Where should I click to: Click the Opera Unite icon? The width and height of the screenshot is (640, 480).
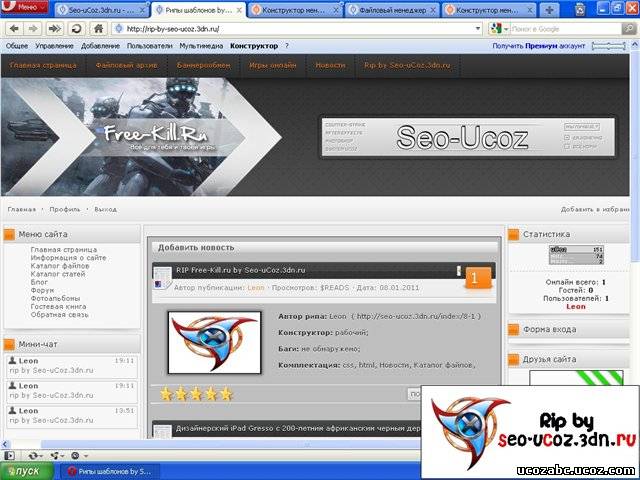click(54, 456)
